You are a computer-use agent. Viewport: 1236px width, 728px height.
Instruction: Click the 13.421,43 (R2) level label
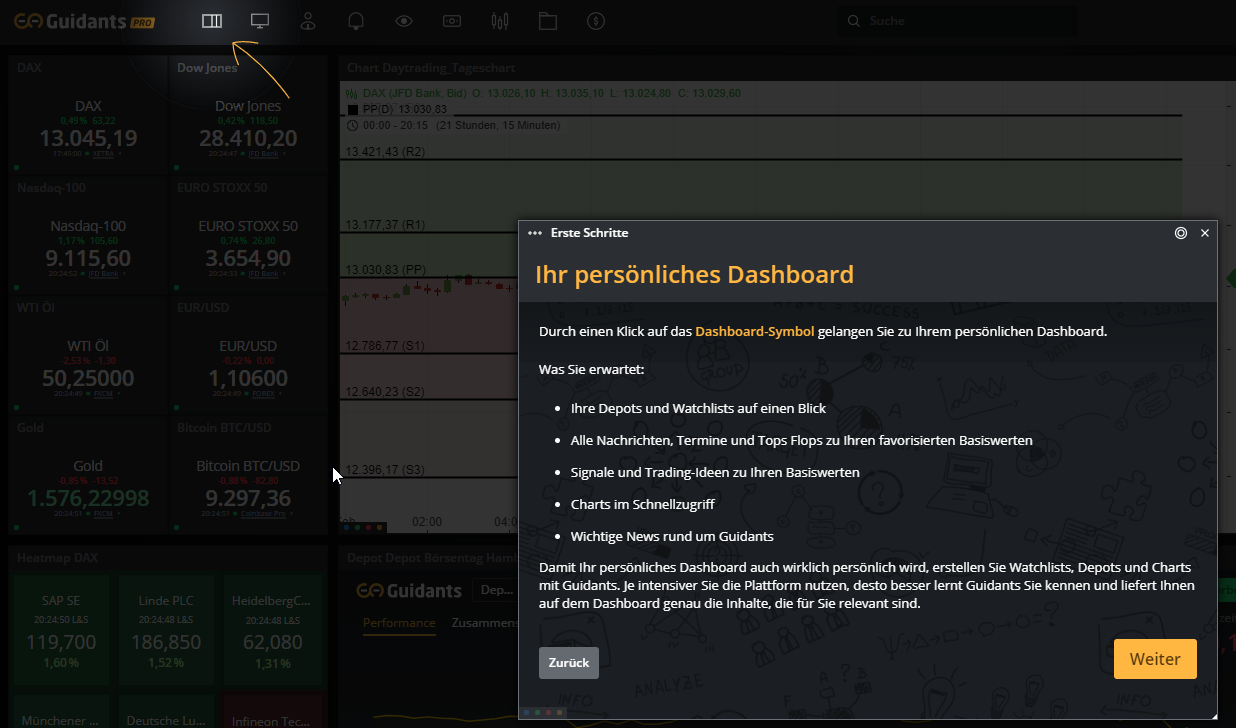point(386,152)
